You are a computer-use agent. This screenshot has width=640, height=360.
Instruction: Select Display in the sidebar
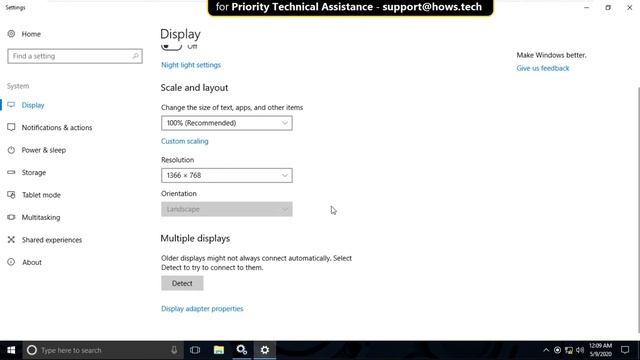(33, 105)
